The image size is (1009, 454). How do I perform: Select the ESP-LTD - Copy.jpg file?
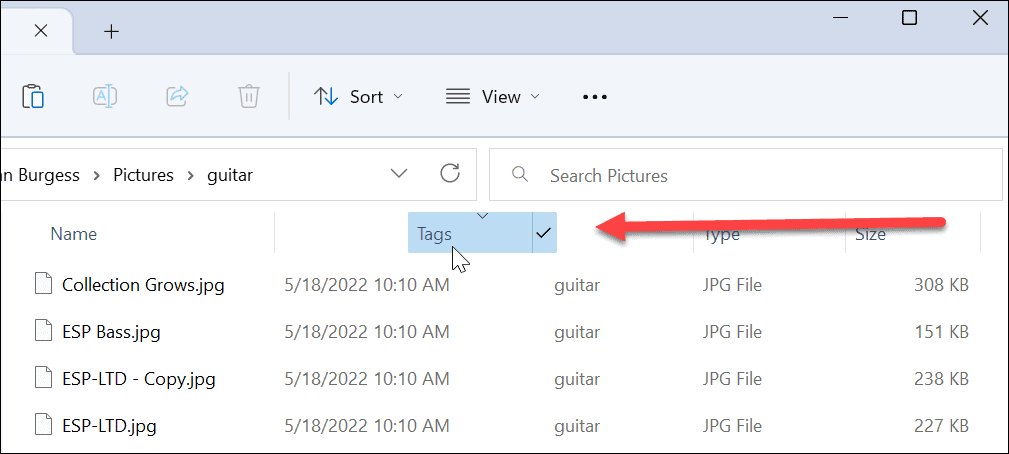(138, 379)
